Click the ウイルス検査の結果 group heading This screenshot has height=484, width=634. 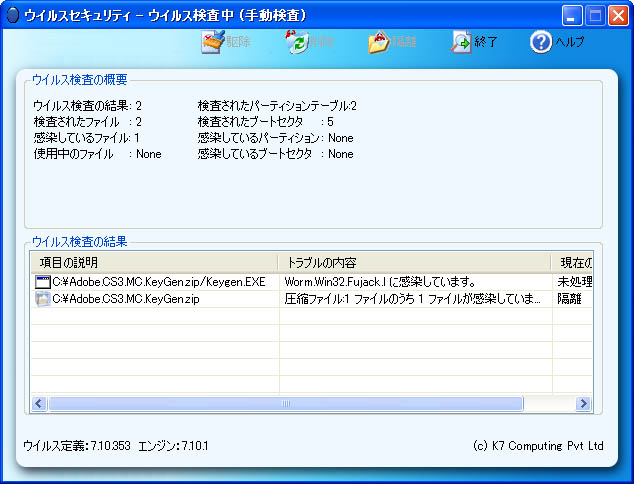coord(80,242)
